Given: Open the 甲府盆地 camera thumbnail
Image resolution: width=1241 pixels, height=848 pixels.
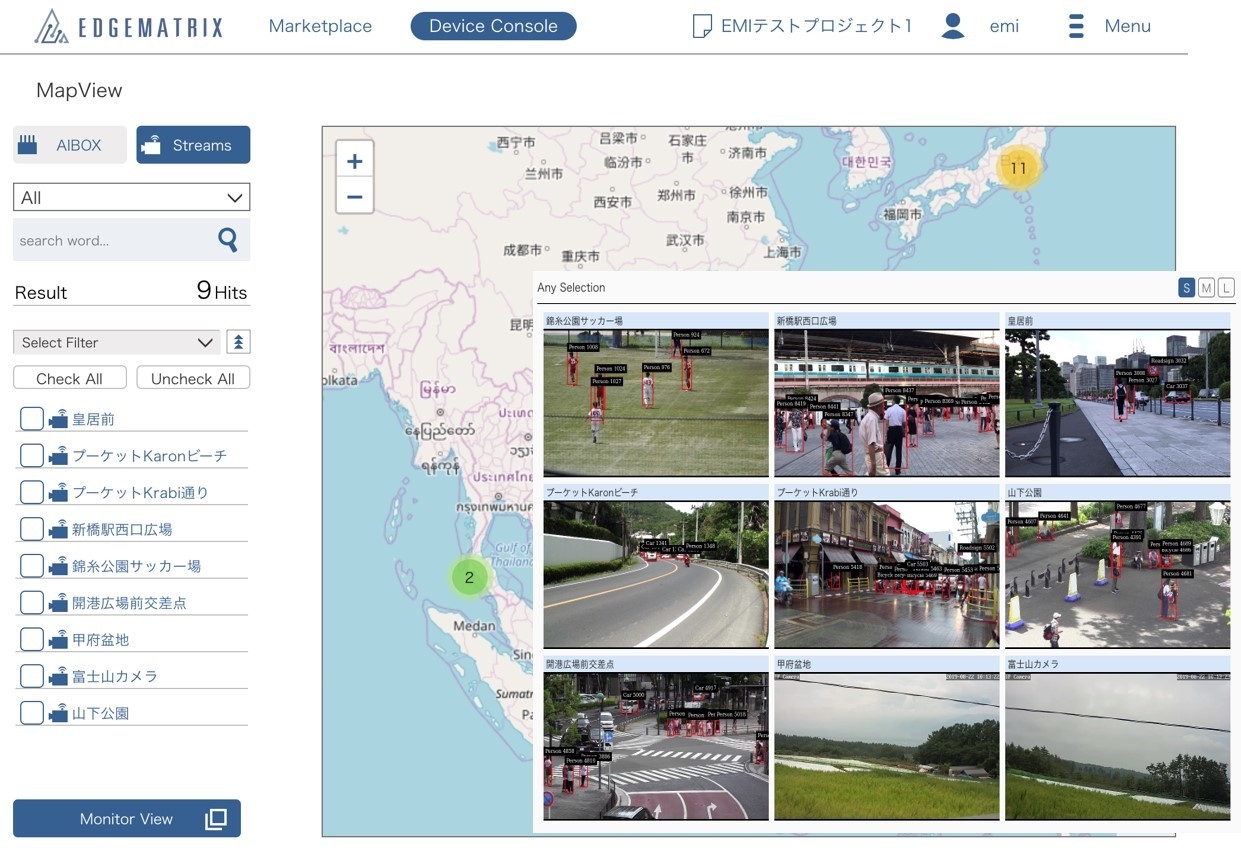Looking at the screenshot, I should coord(886,744).
